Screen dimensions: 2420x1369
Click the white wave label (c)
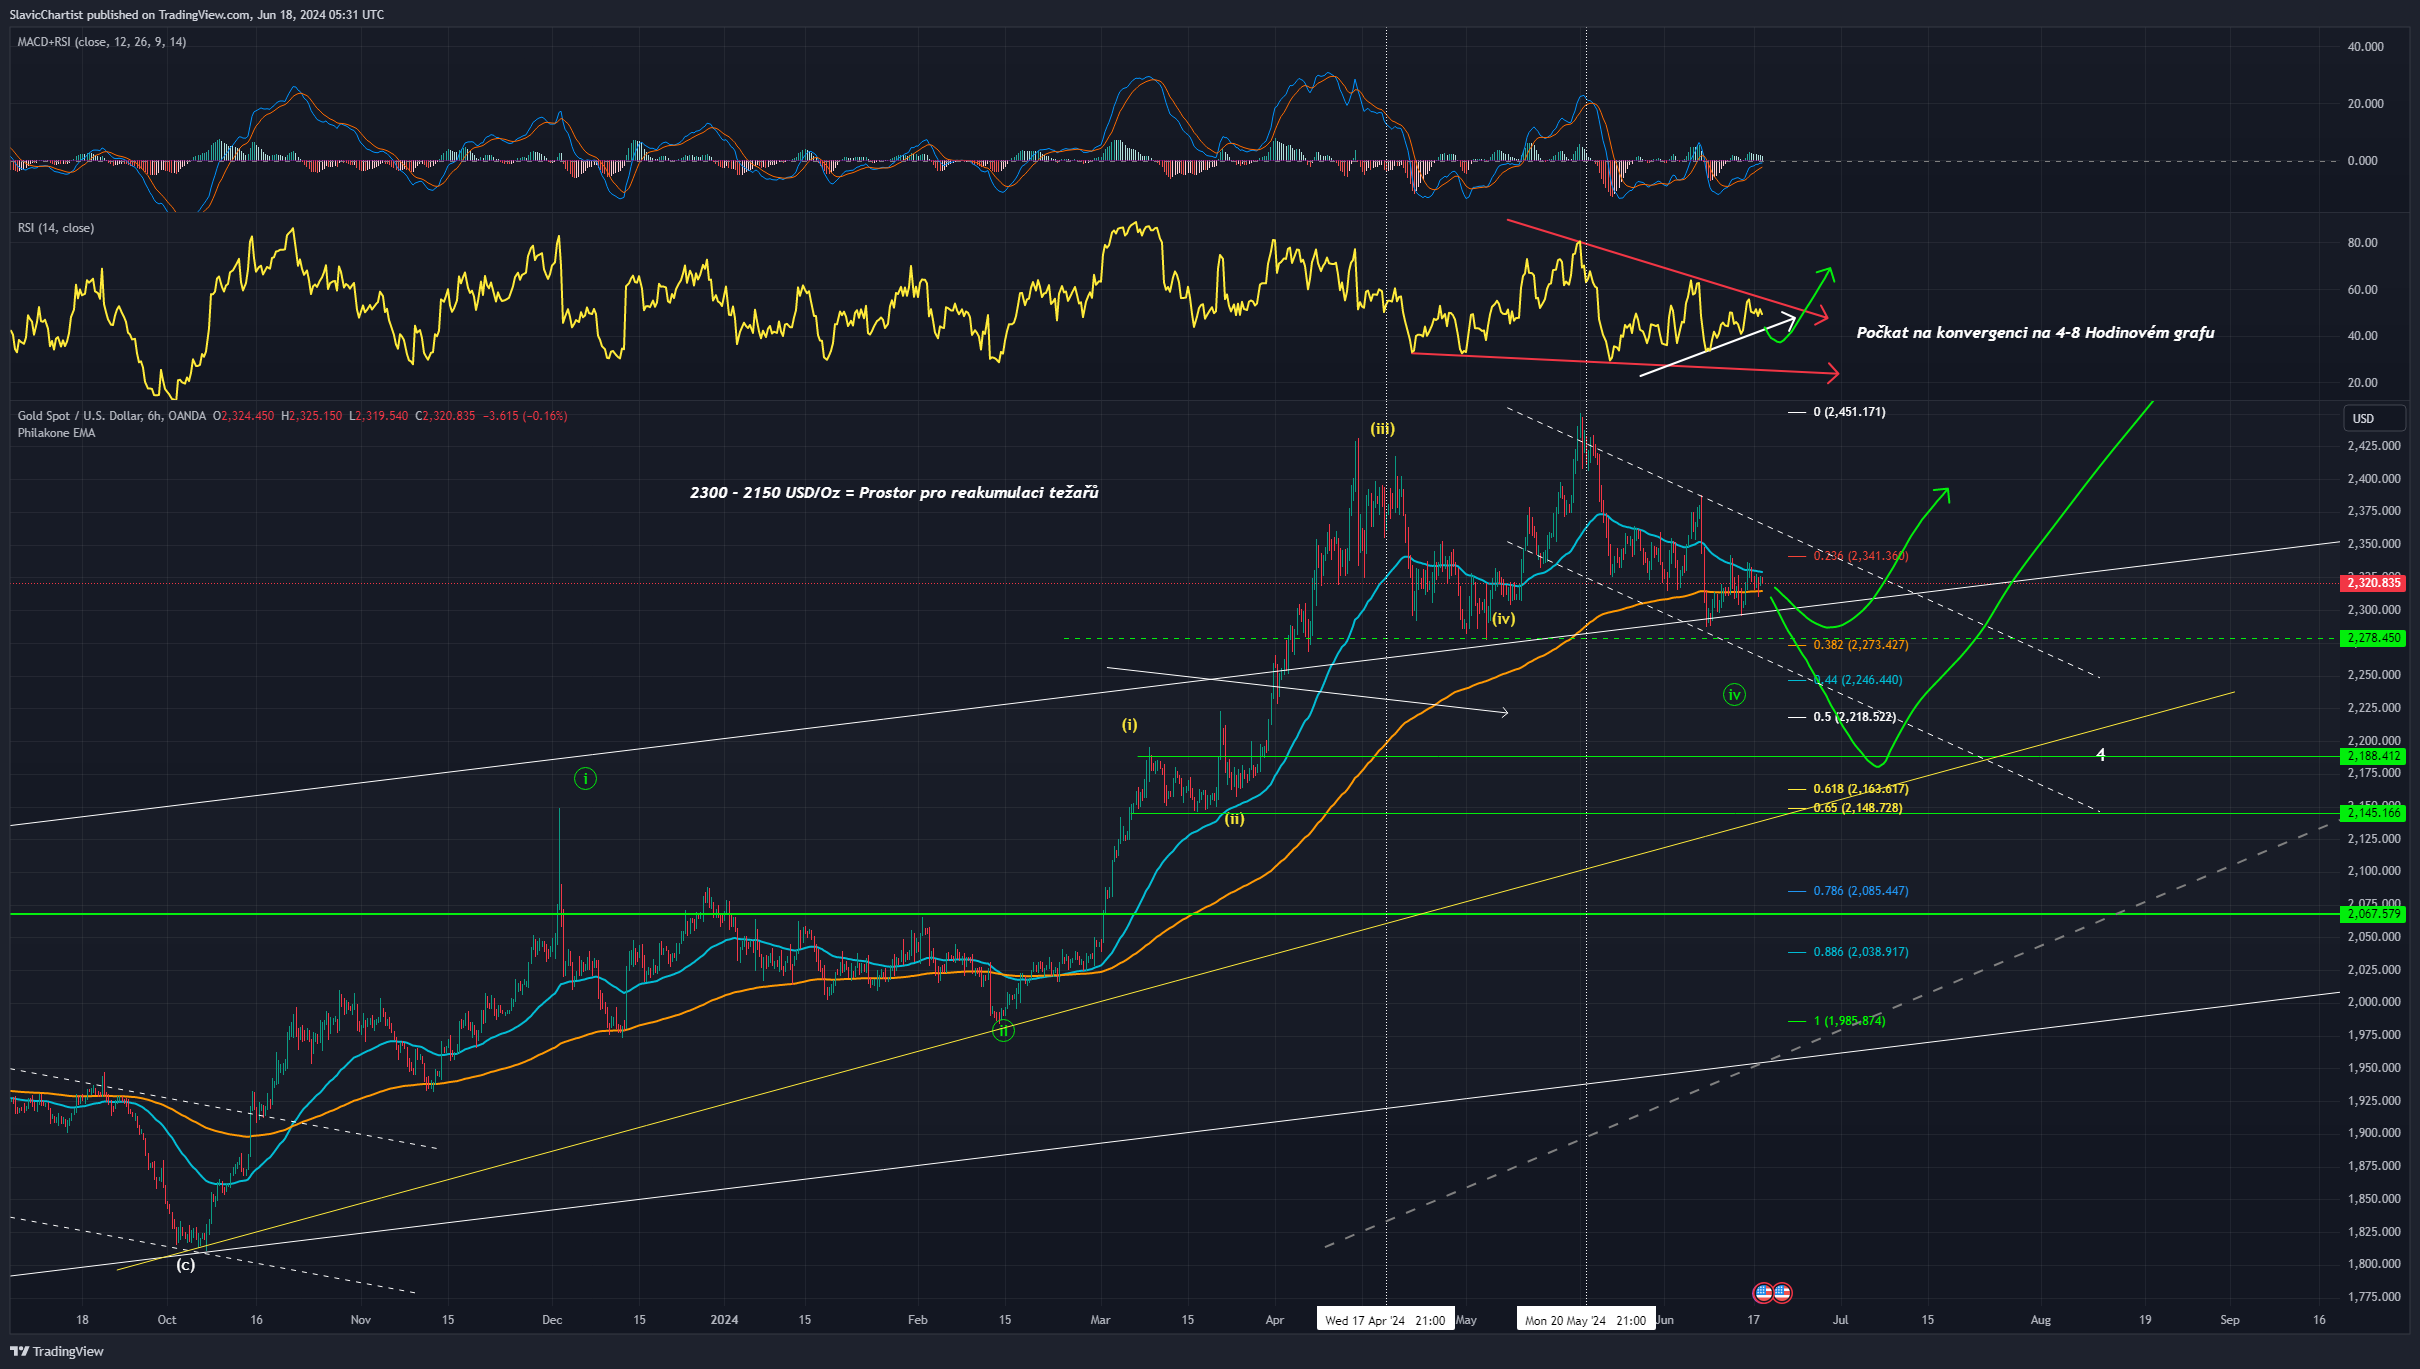pyautogui.click(x=186, y=1265)
